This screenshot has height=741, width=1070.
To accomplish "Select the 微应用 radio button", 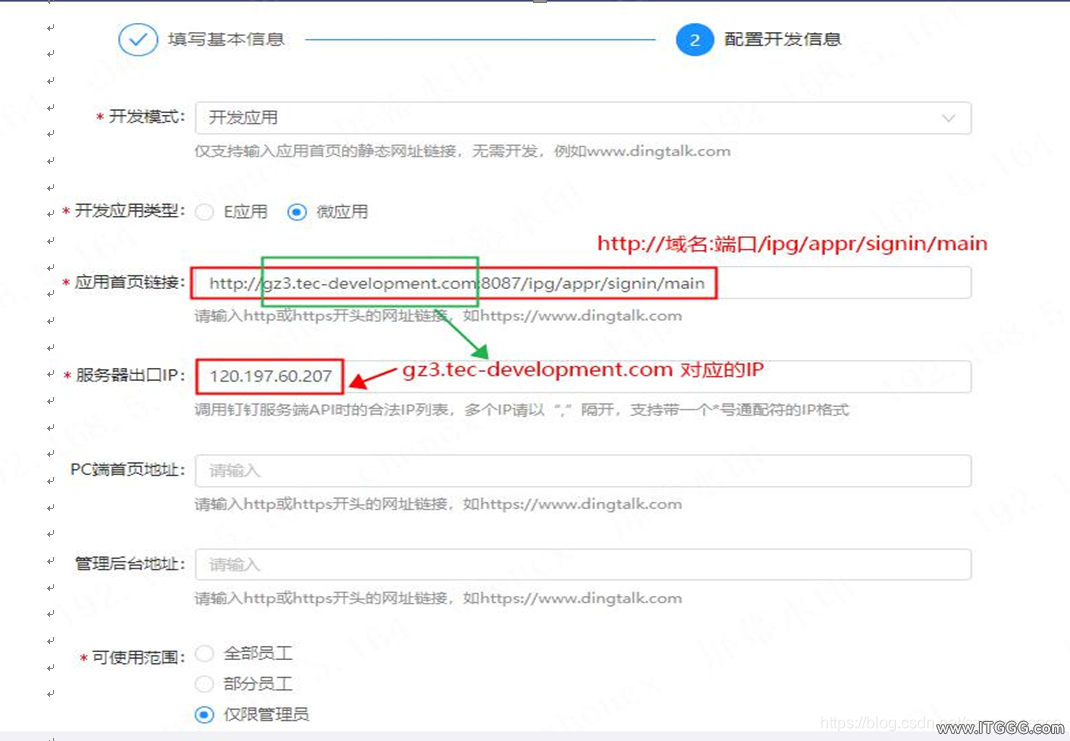I will (x=297, y=212).
